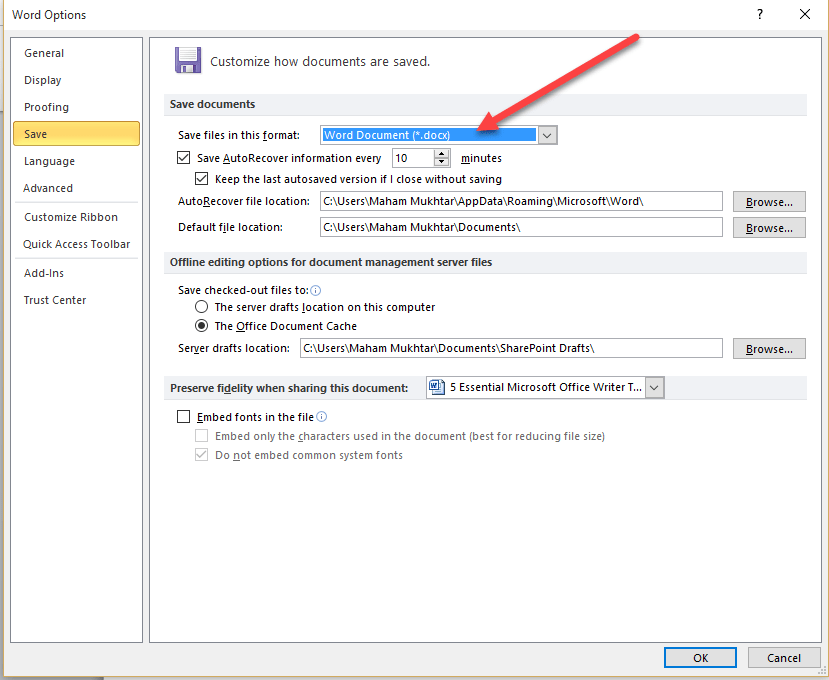The height and width of the screenshot is (680, 829).
Task: Open help with the question mark icon
Action: click(760, 14)
